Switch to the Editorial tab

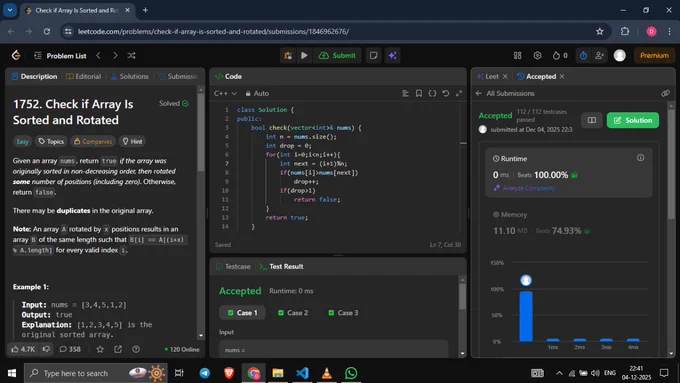[x=83, y=76]
